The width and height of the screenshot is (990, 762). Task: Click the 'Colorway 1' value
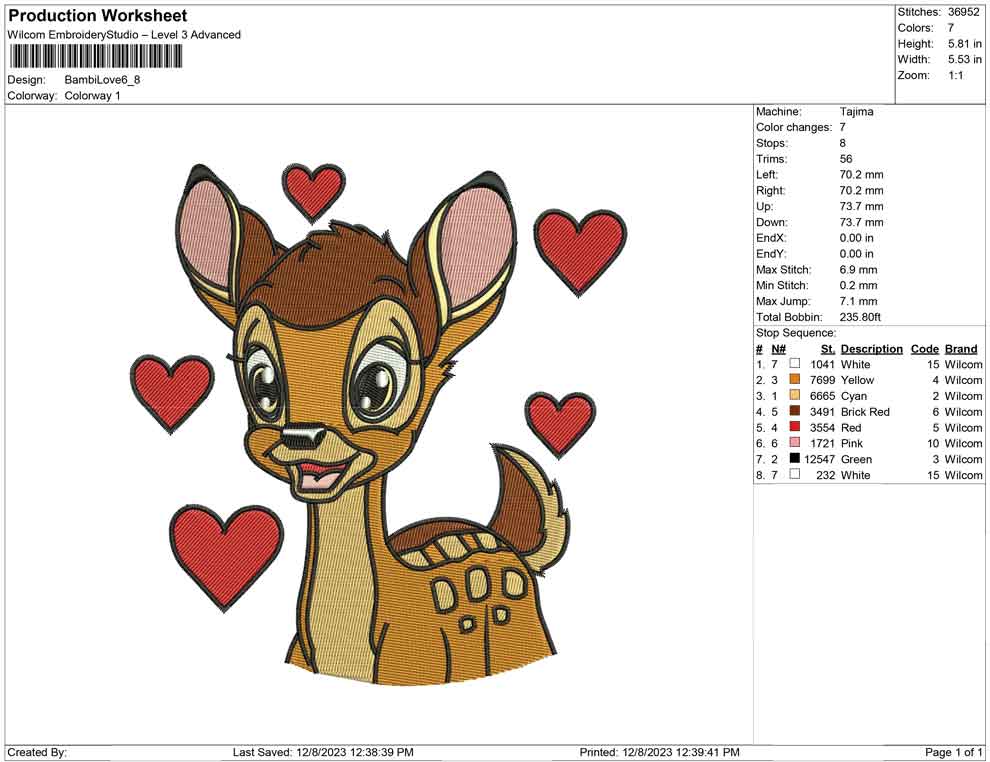(x=92, y=96)
